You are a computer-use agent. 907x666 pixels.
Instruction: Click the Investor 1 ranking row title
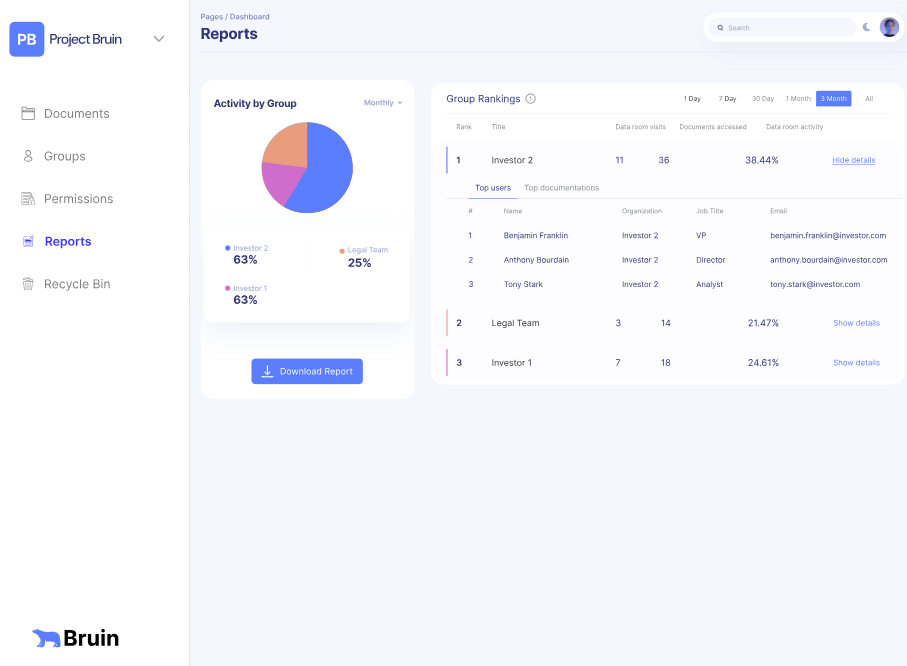click(x=511, y=363)
